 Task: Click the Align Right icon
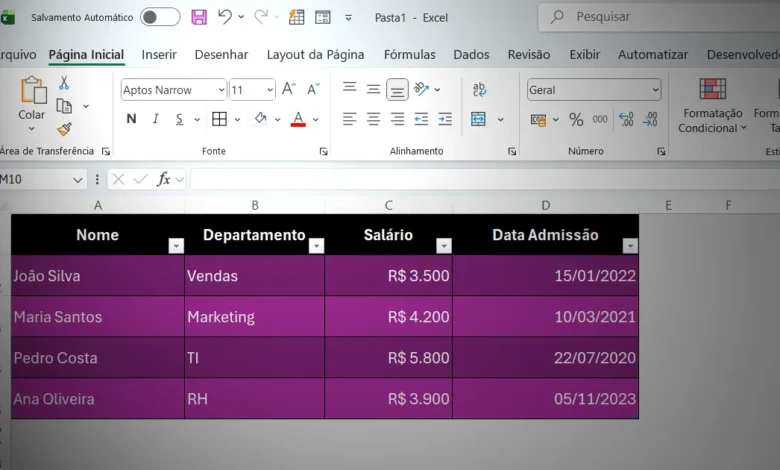[x=397, y=119]
